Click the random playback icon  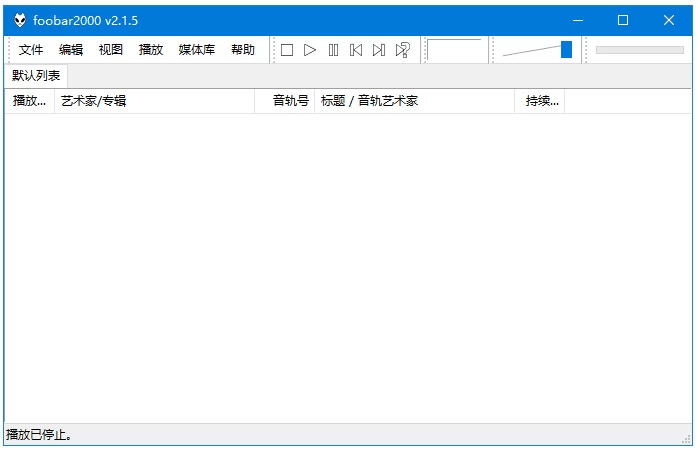[402, 50]
